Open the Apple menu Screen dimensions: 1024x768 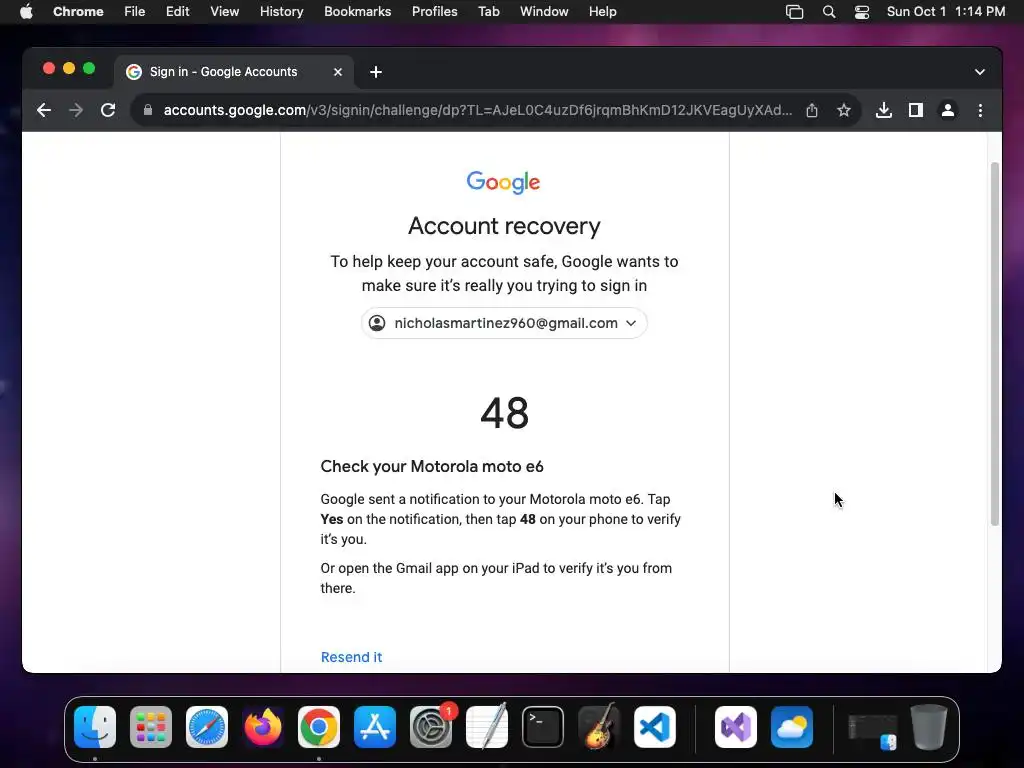pos(26,12)
